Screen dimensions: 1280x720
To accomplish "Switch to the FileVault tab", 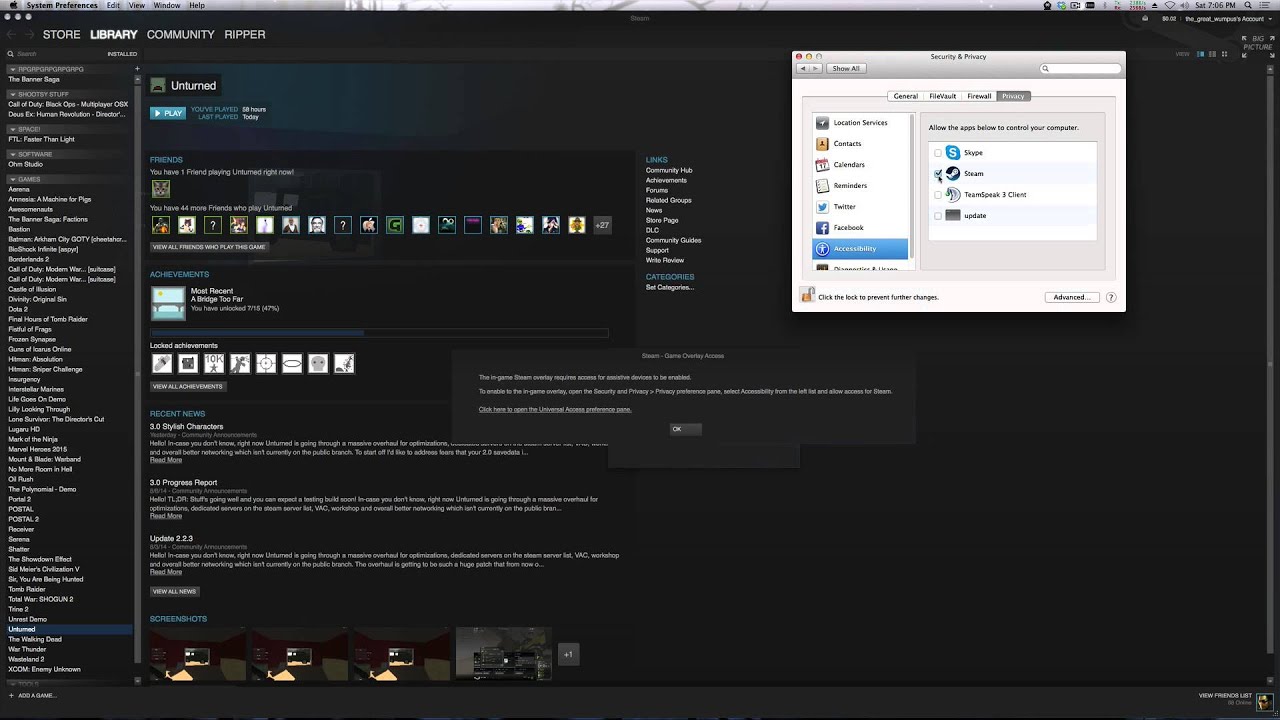I will point(943,96).
